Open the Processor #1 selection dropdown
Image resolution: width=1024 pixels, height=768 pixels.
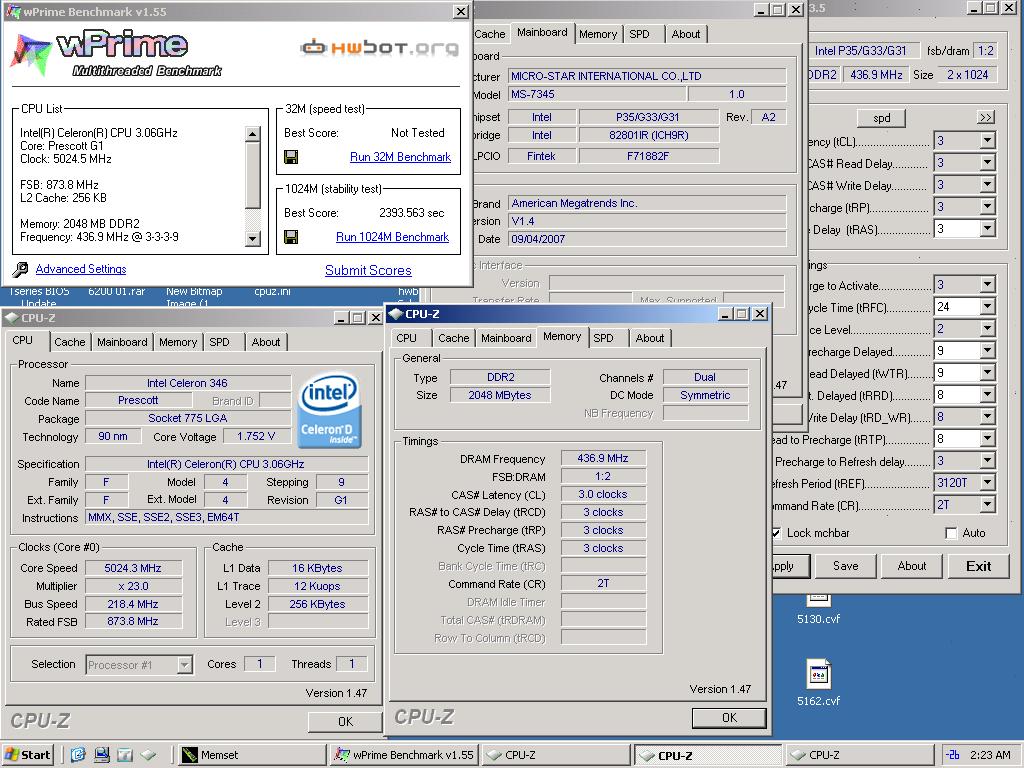pyautogui.click(x=185, y=665)
